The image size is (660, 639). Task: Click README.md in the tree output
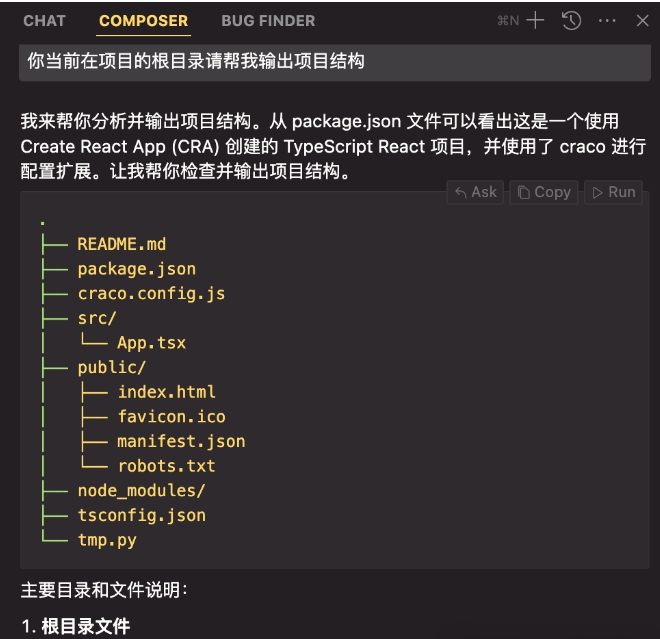(x=121, y=244)
